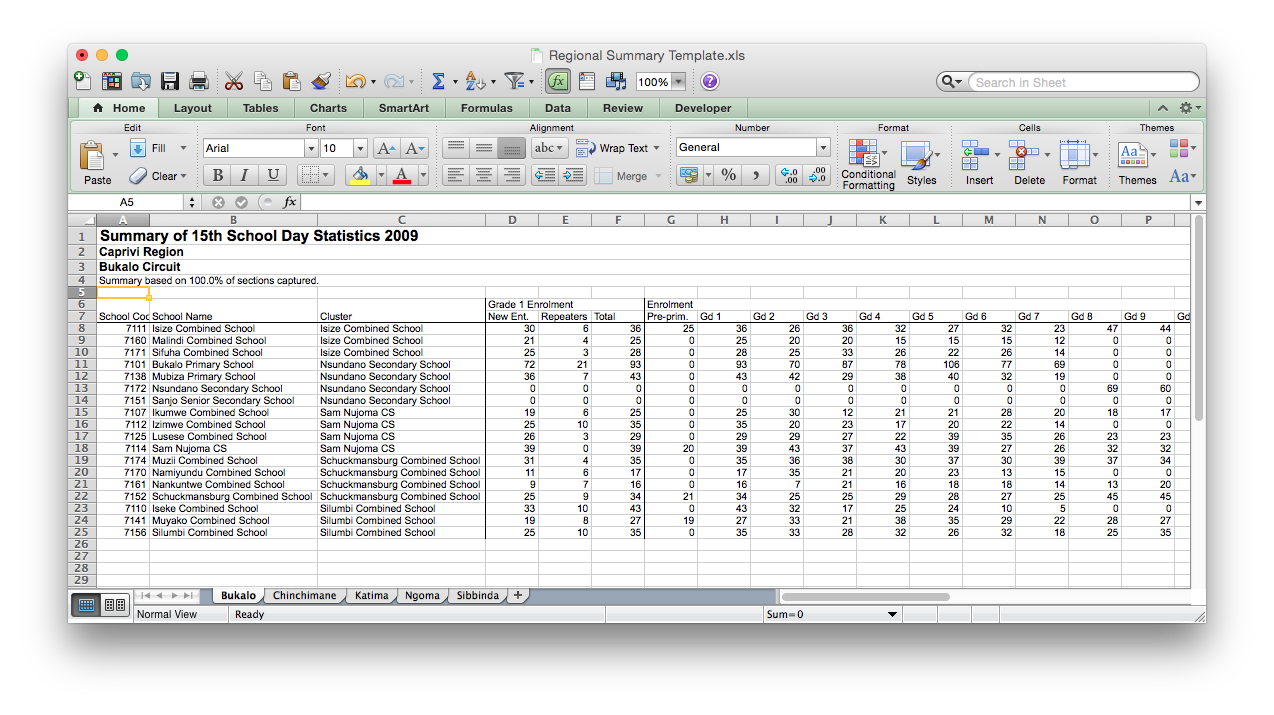This screenshot has height=715, width=1274.
Task: Toggle Bold formatting
Action: coord(216,175)
